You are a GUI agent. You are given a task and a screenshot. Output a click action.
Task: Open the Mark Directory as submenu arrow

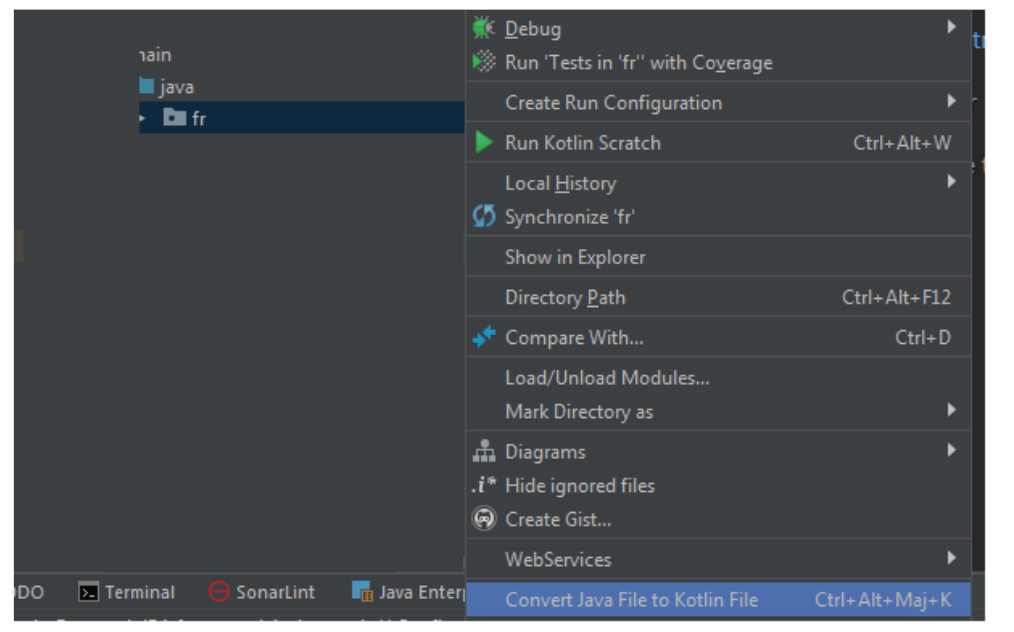[x=951, y=410]
